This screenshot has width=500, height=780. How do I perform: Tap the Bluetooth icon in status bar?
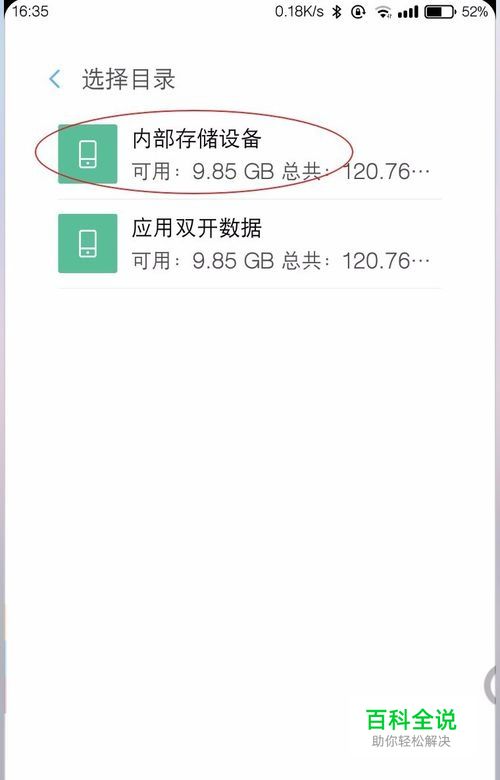pyautogui.click(x=337, y=11)
